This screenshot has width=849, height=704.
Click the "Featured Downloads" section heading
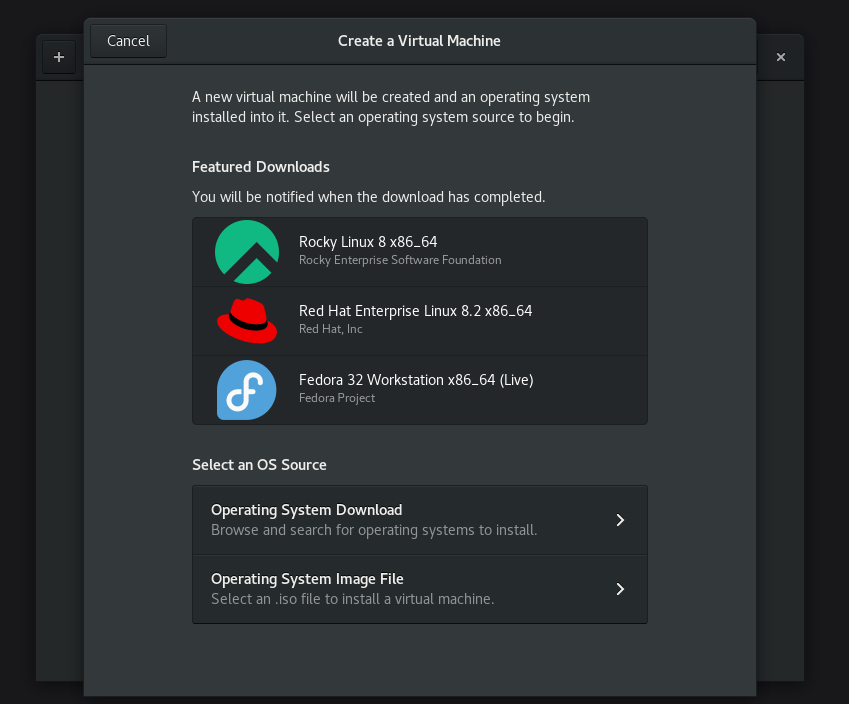260,167
